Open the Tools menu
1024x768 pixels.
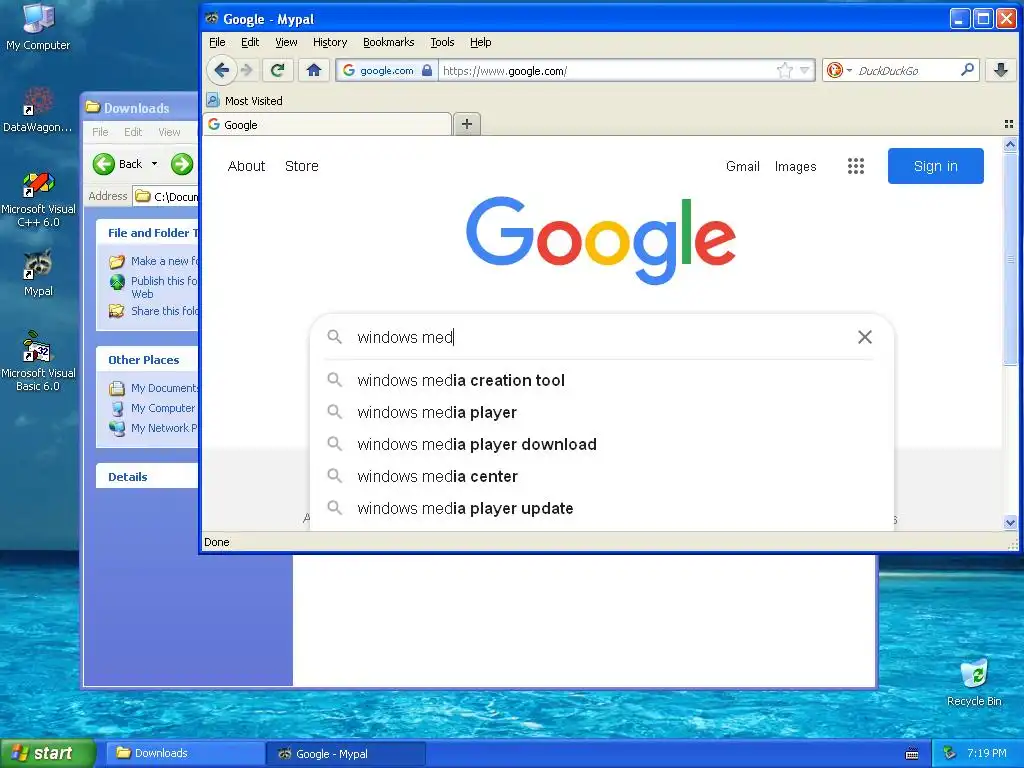pyautogui.click(x=442, y=42)
